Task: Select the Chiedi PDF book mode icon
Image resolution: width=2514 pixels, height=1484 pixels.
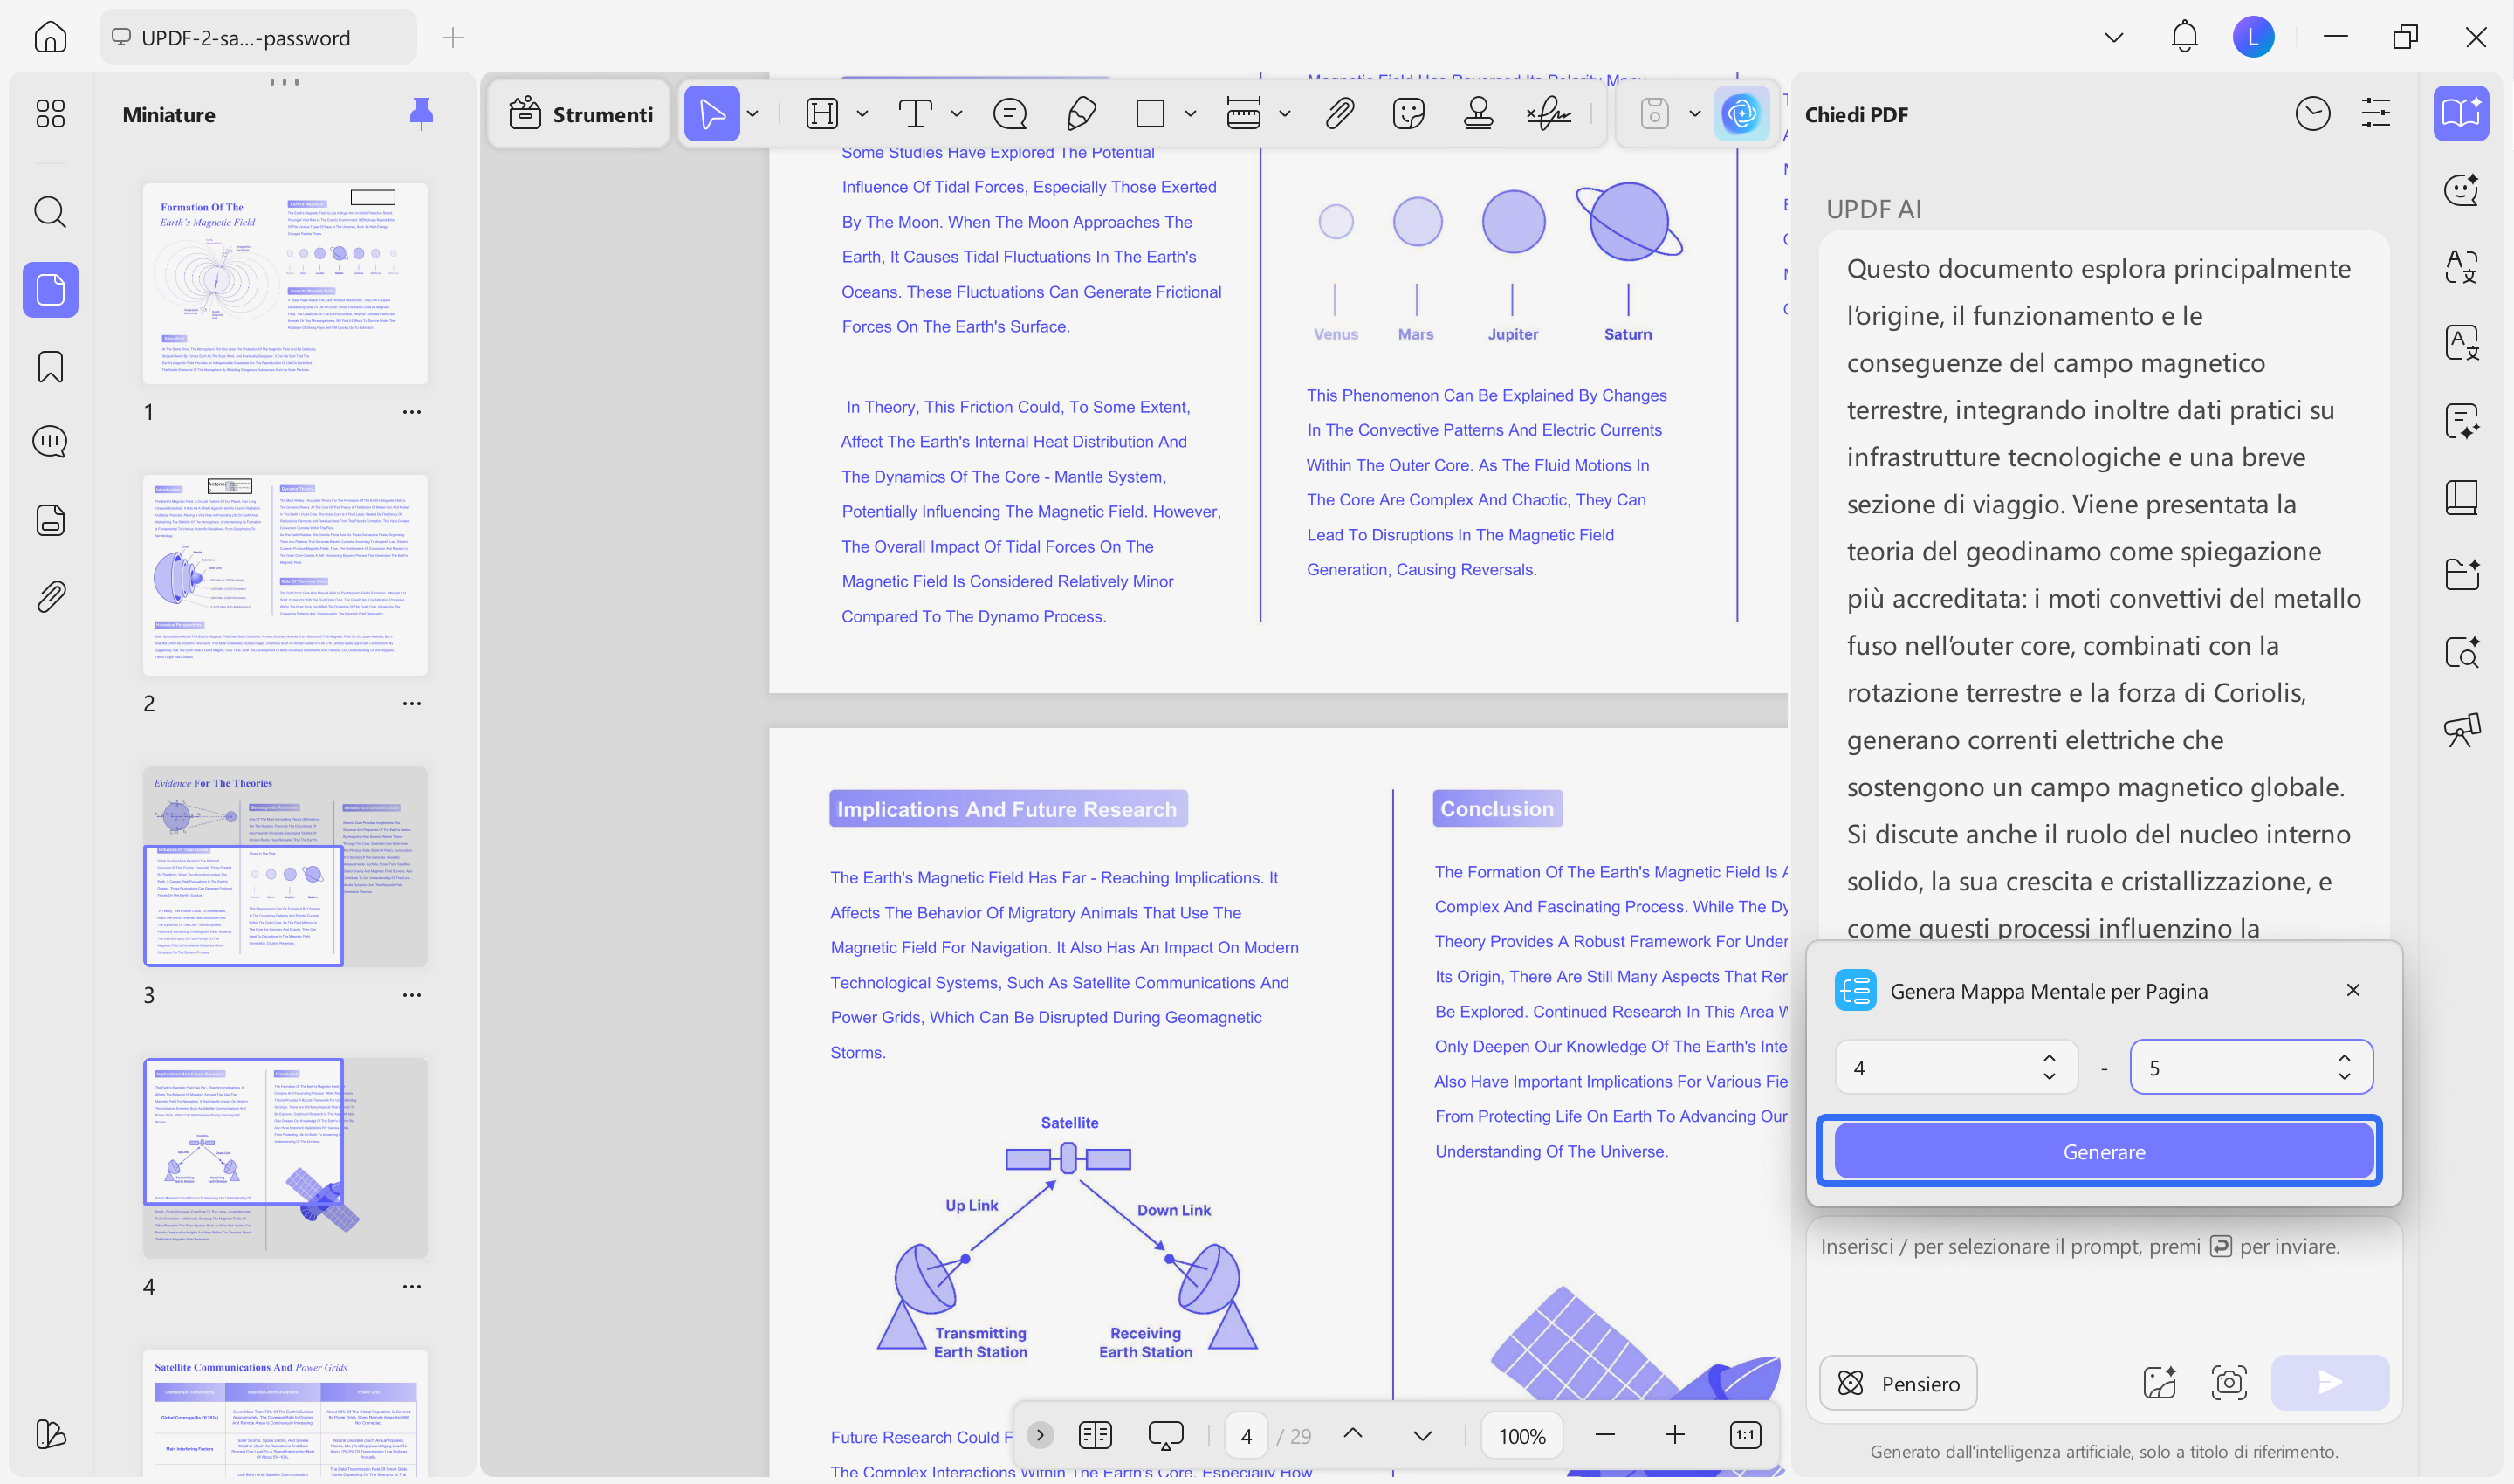Action: pyautogui.click(x=2461, y=113)
